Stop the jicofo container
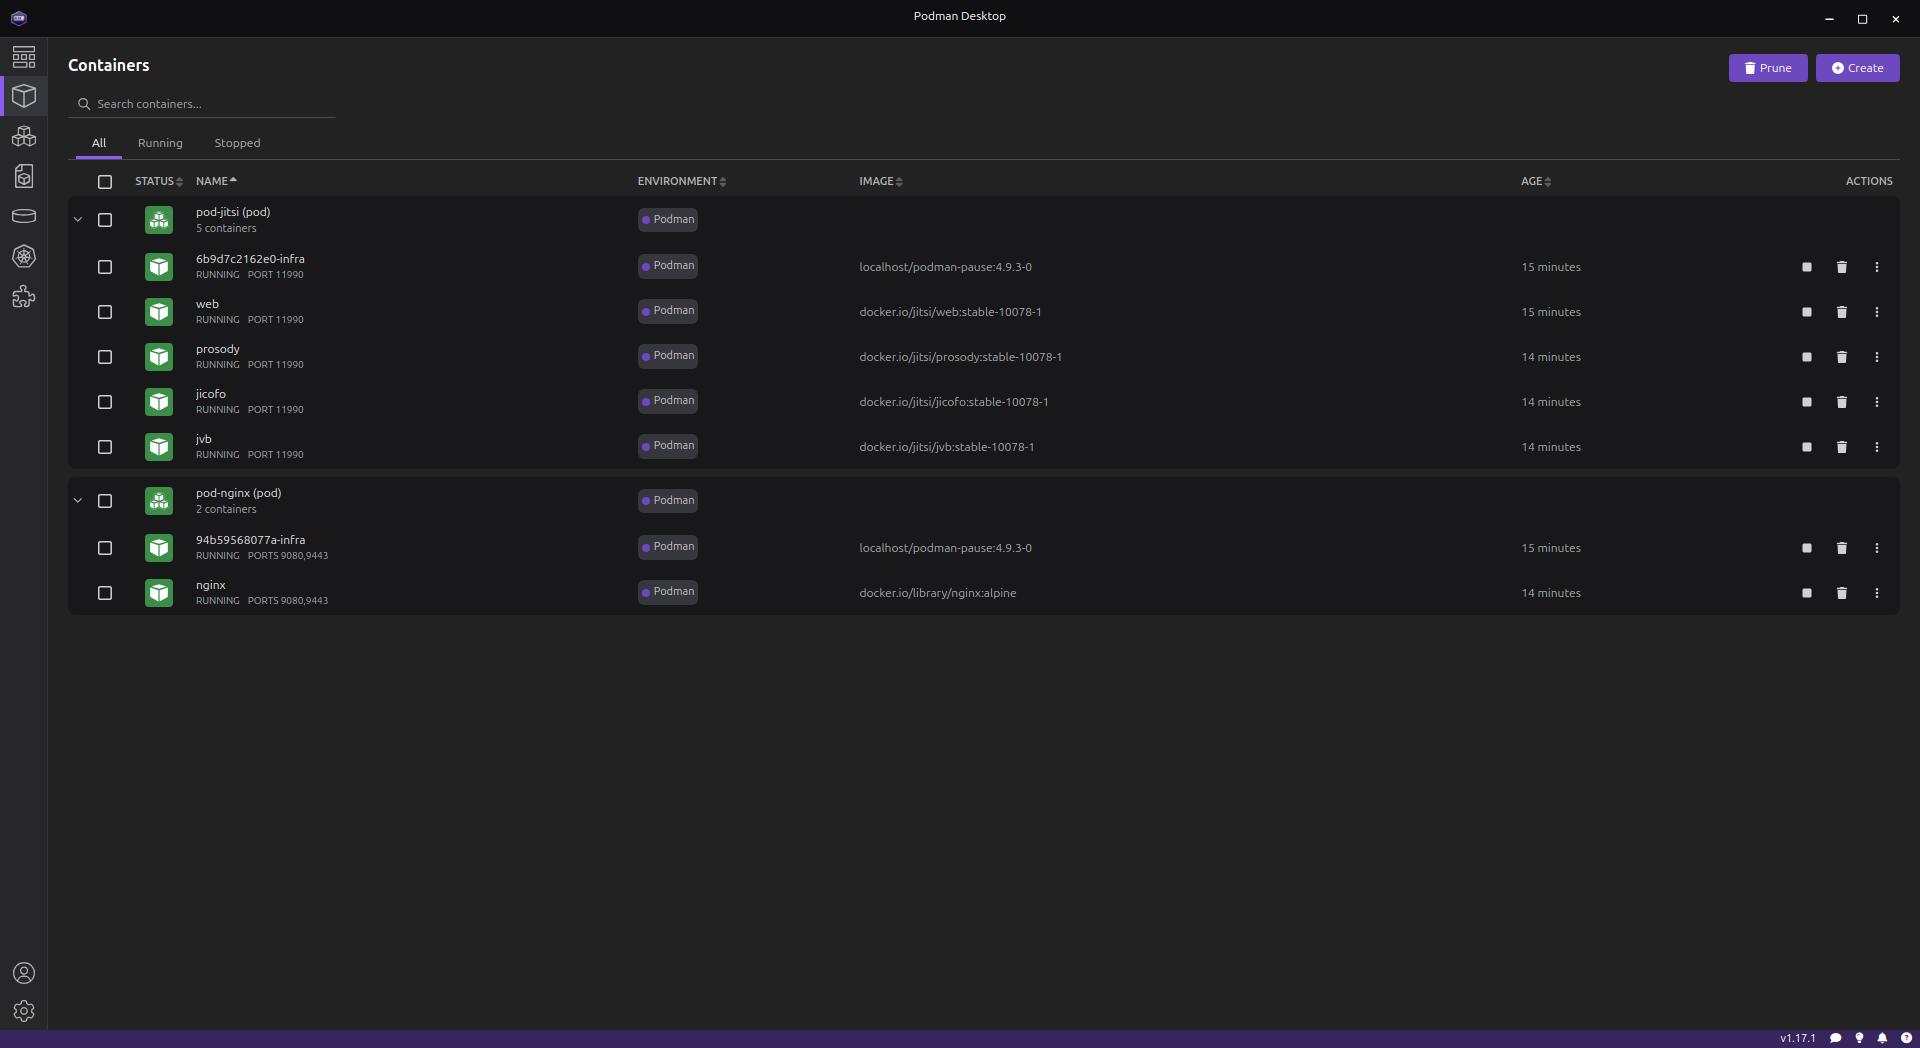Image resolution: width=1920 pixels, height=1048 pixels. click(1807, 402)
